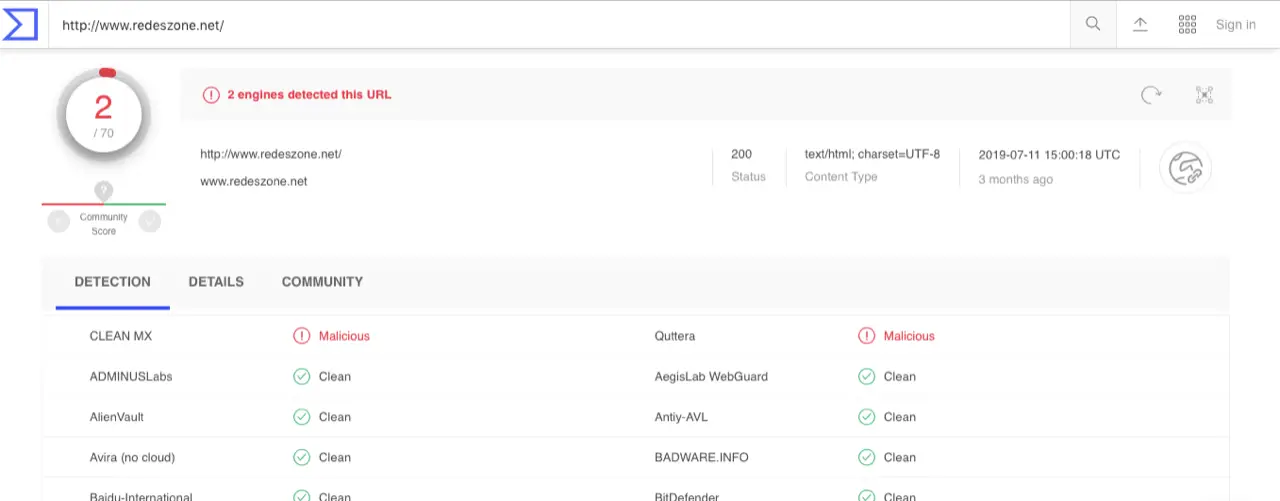This screenshot has width=1280, height=501.
Task: Click the CLEAN MX engine name
Action: 121,336
